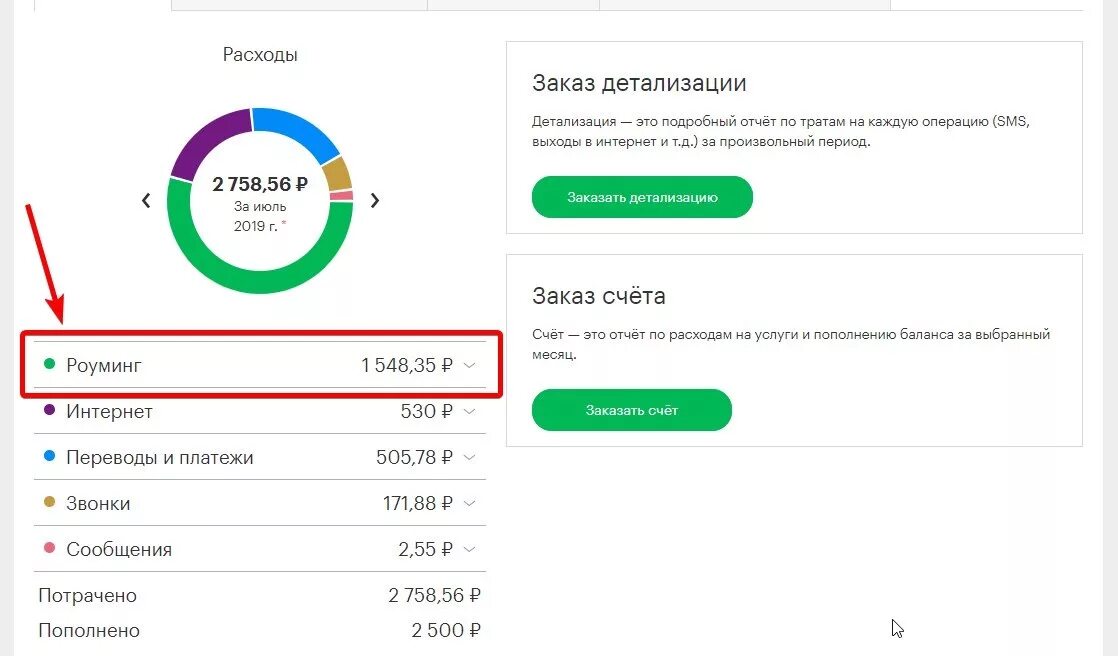Click the yellow Звонки legend dot
This screenshot has width=1118, height=656.
(x=49, y=502)
